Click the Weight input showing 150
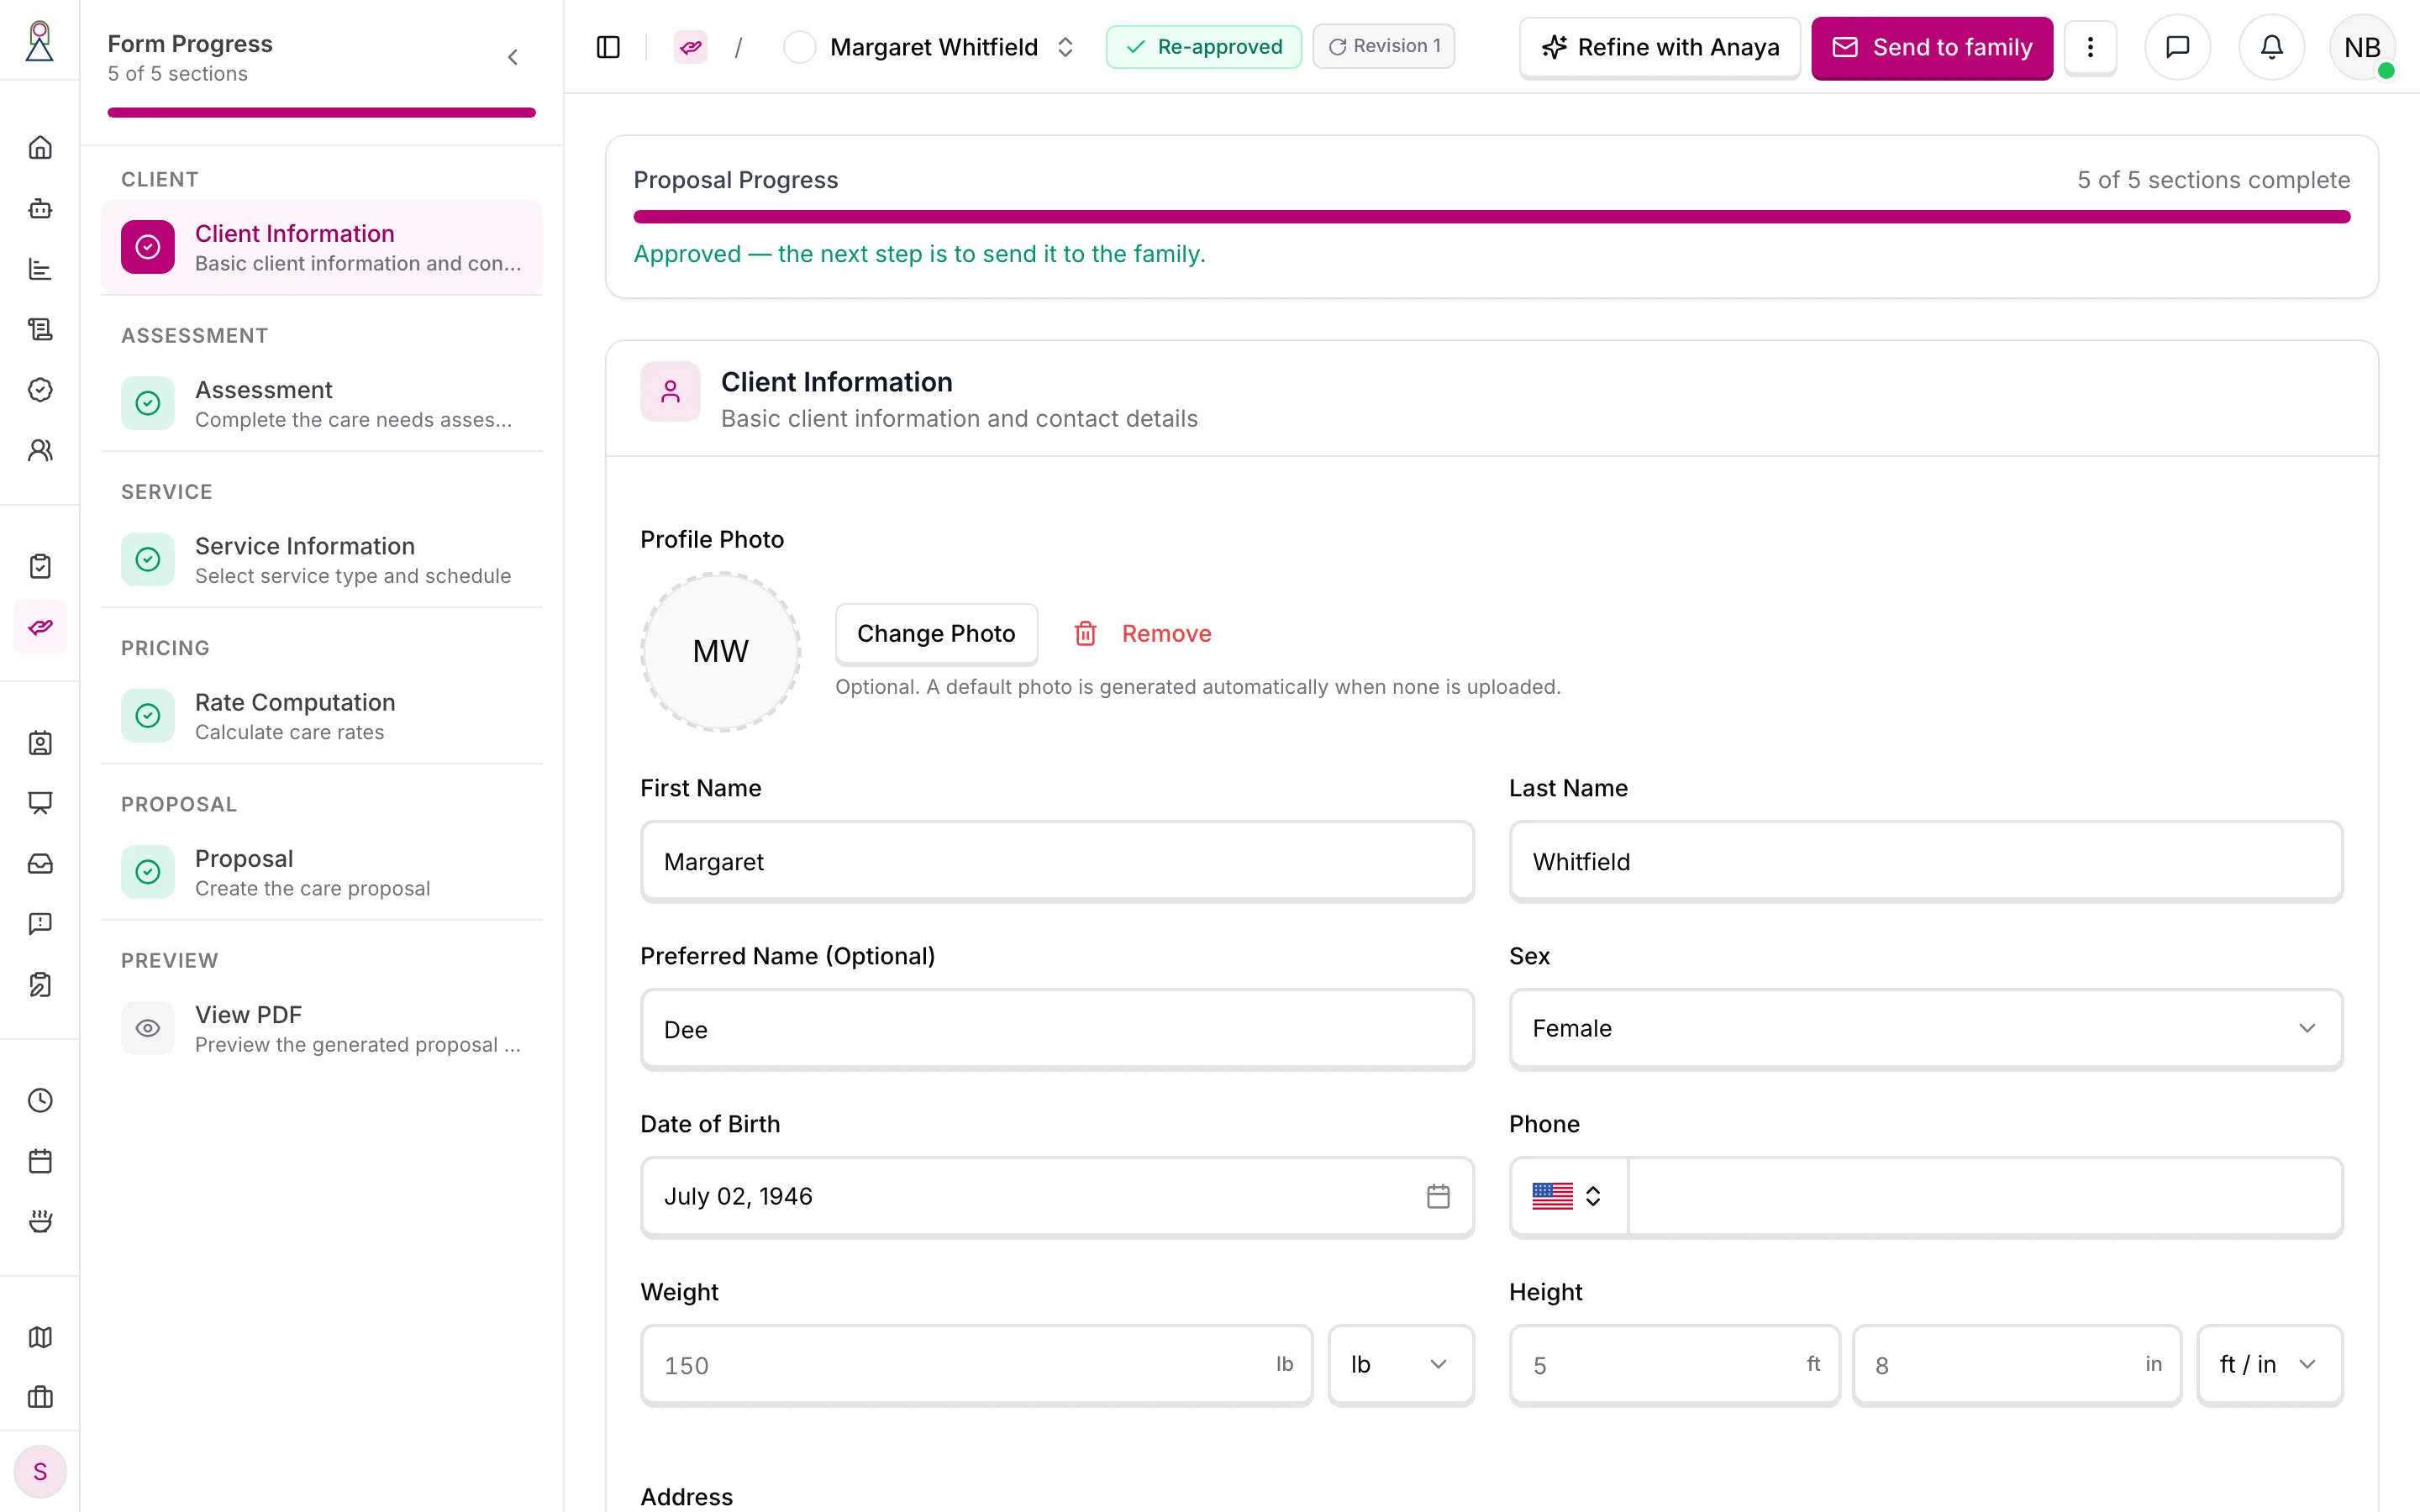 point(976,1365)
